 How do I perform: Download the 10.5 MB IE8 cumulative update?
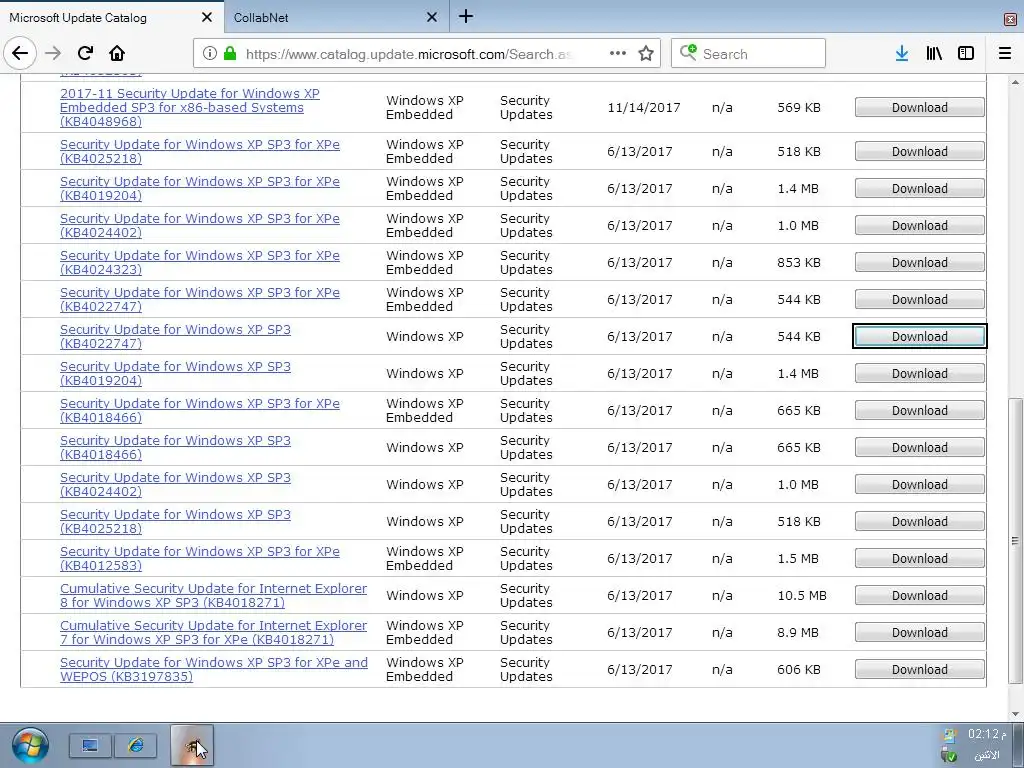coord(920,596)
